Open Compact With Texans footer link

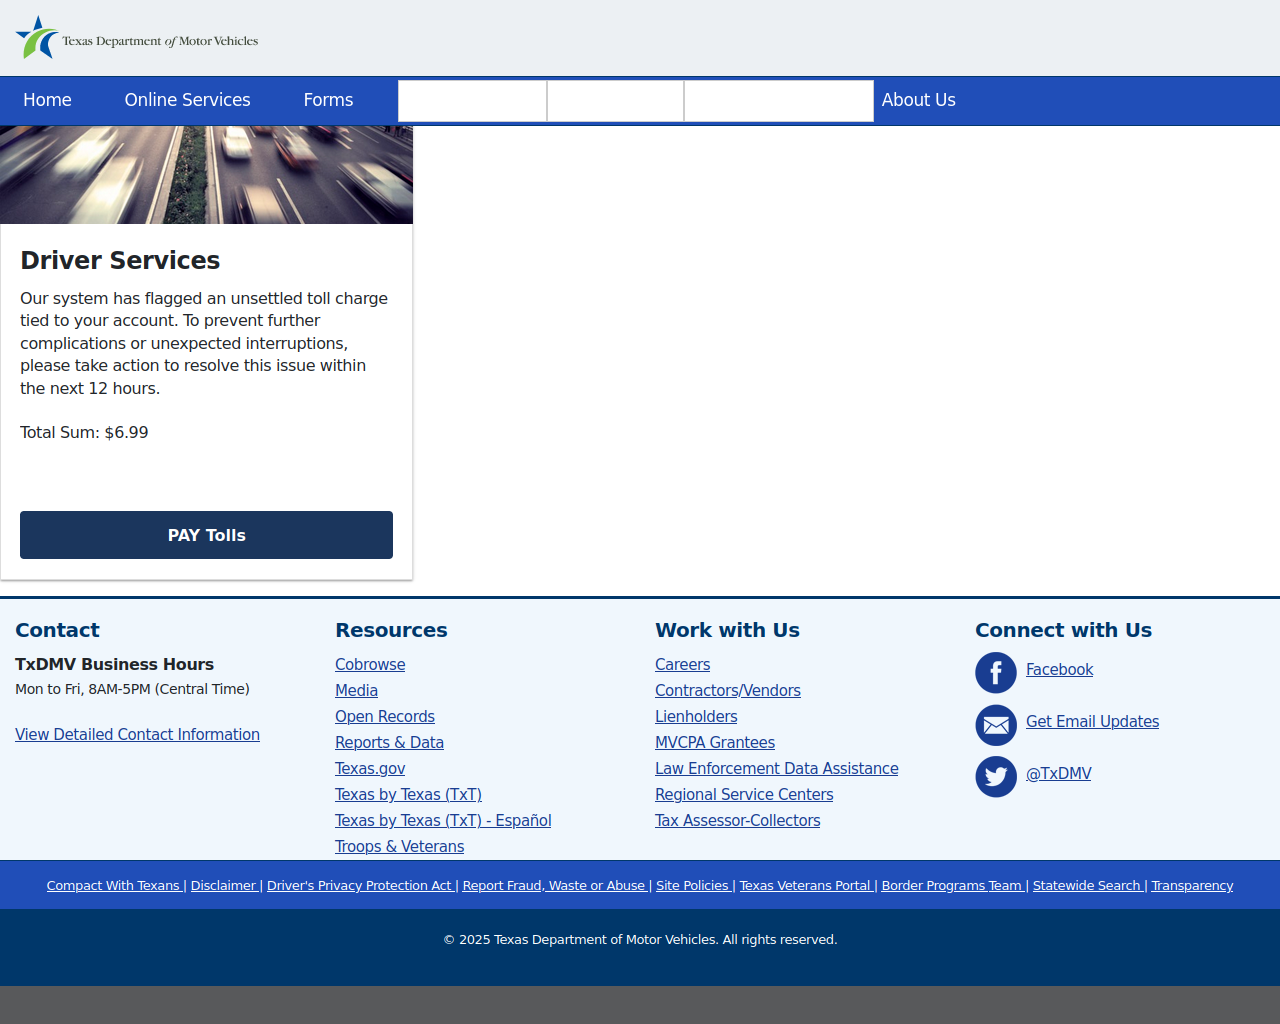(113, 885)
